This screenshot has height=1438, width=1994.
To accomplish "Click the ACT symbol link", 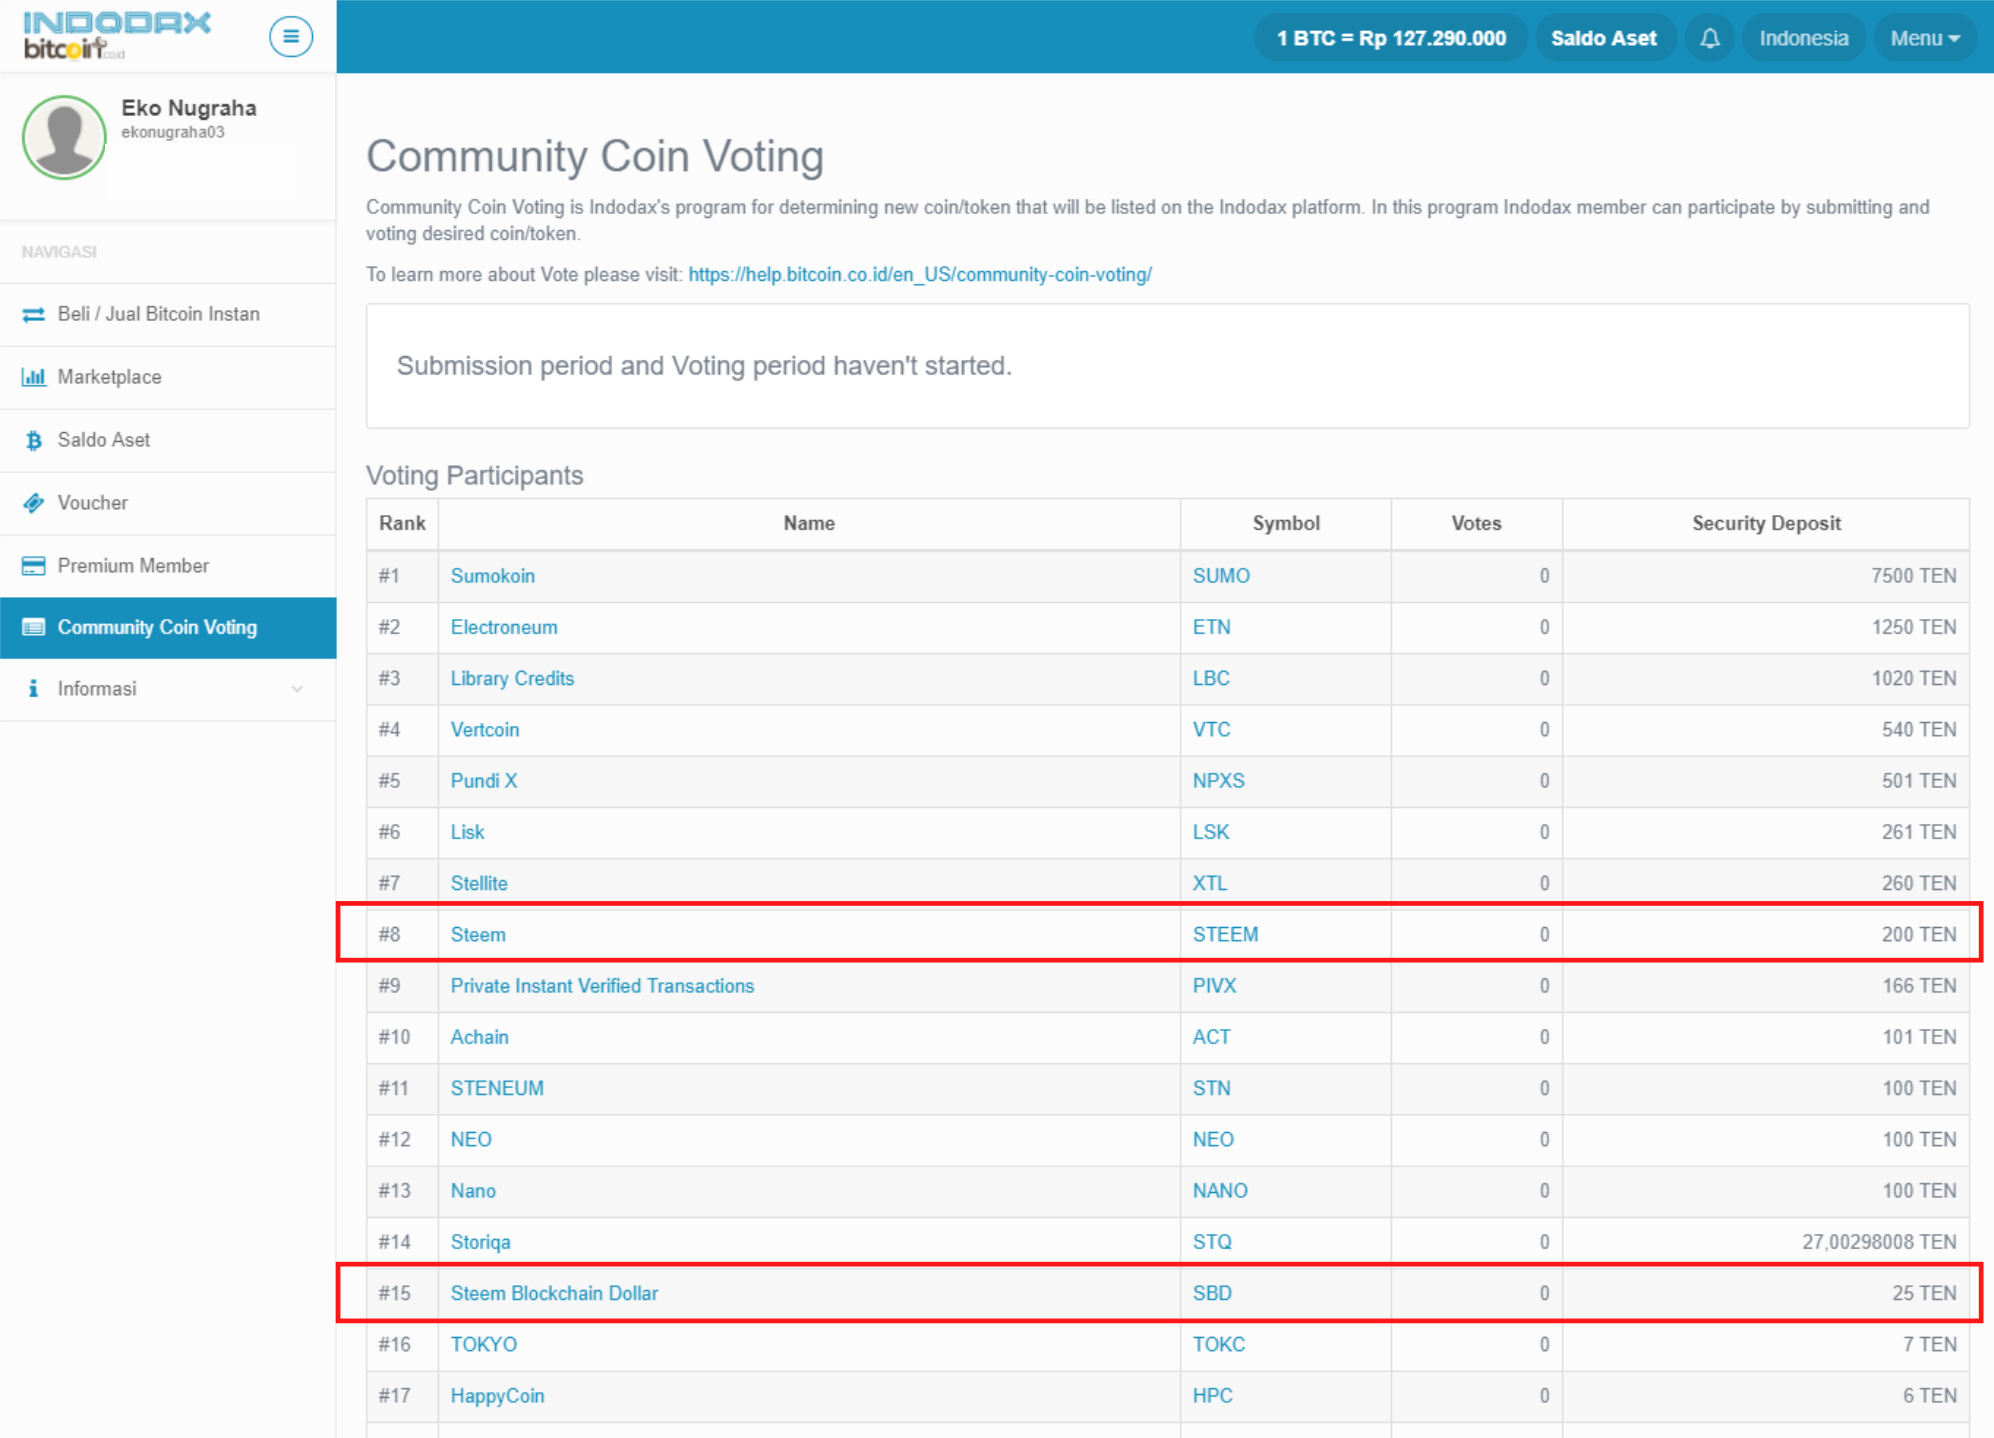I will pos(1211,1037).
